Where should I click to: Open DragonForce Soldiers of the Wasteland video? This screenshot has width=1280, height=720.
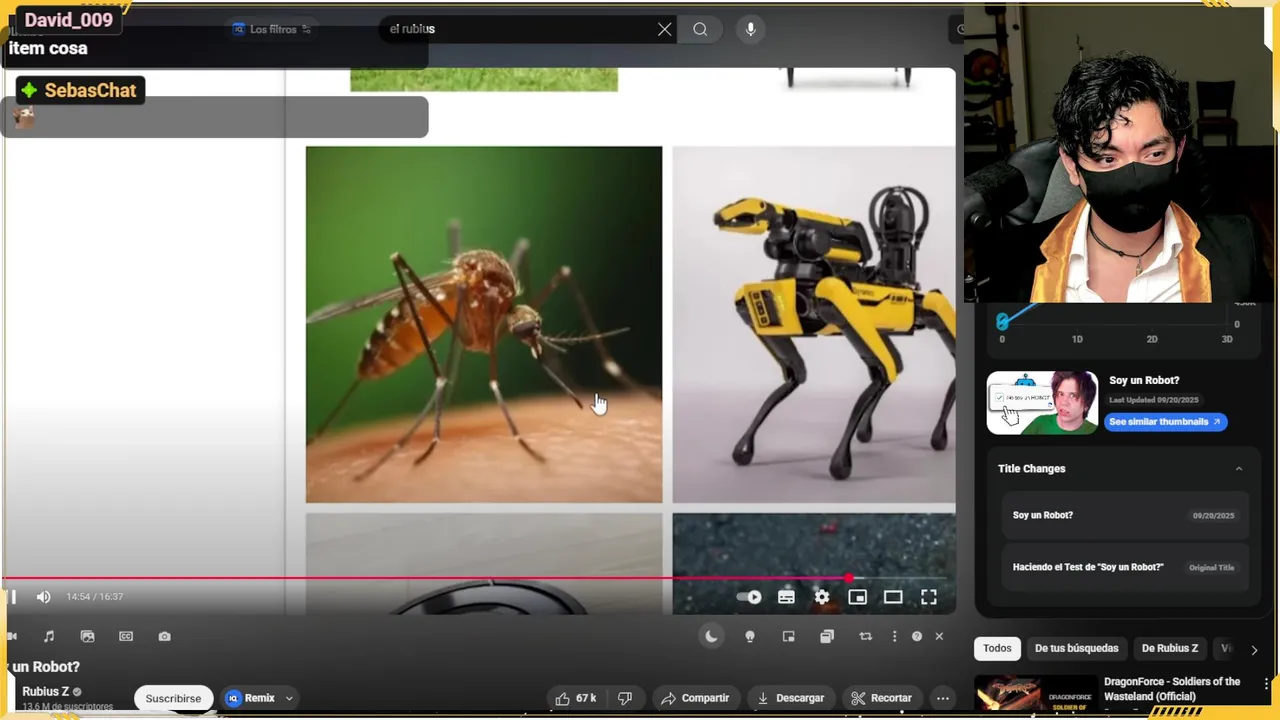pos(1172,689)
